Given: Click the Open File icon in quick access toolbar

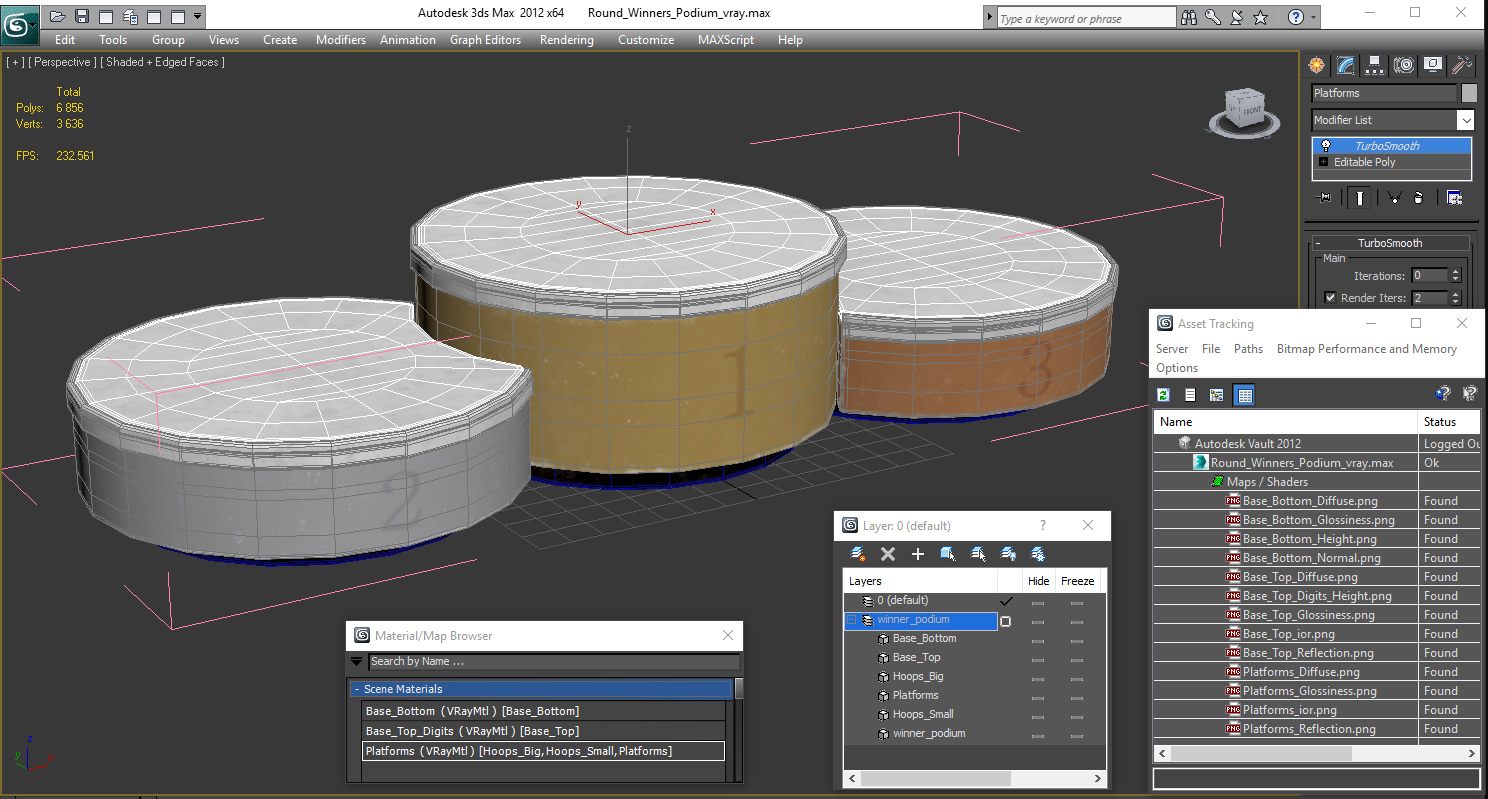Looking at the screenshot, I should (58, 16).
